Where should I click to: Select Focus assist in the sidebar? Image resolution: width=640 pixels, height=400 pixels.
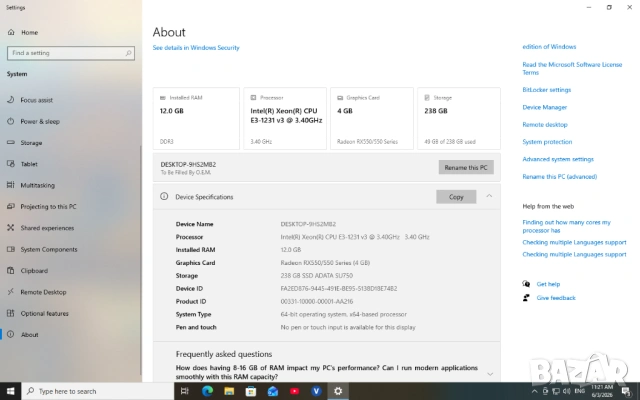(36, 100)
